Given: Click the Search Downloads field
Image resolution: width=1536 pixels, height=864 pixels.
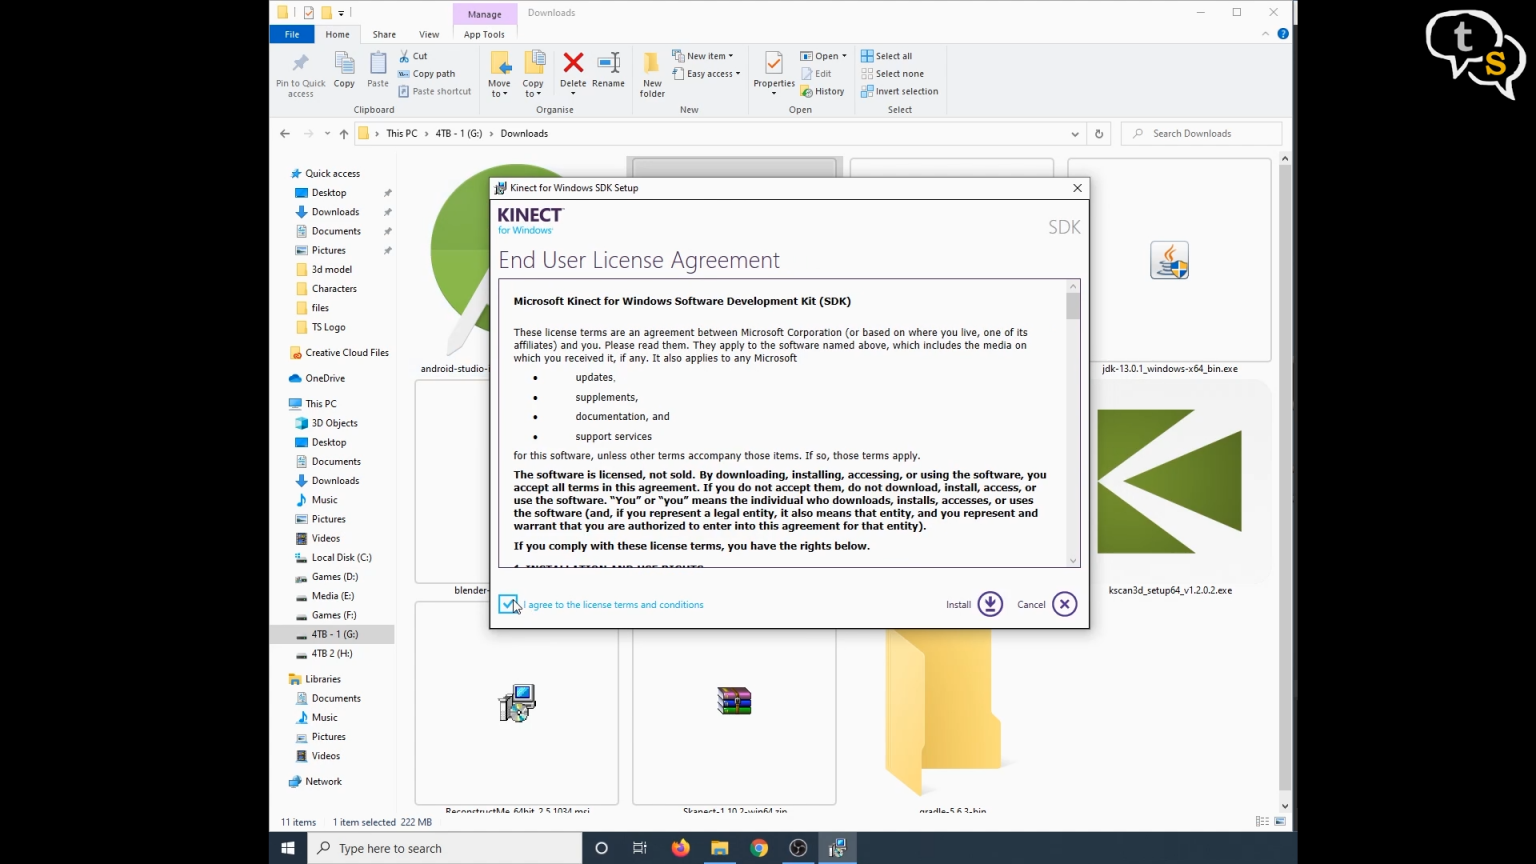Looking at the screenshot, I should click(1202, 133).
